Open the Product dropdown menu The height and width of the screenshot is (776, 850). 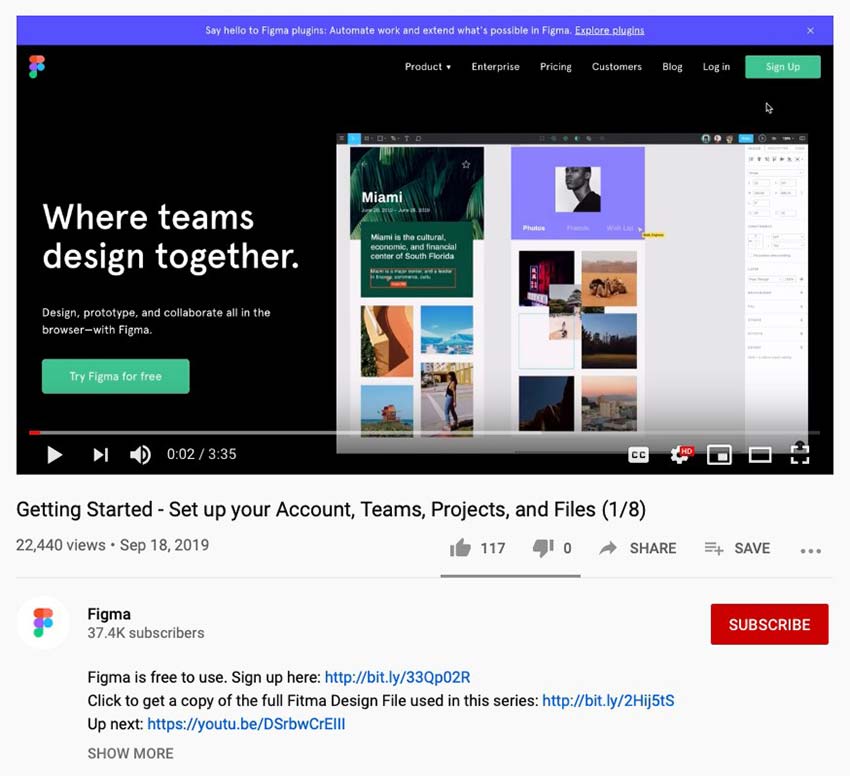pos(427,67)
